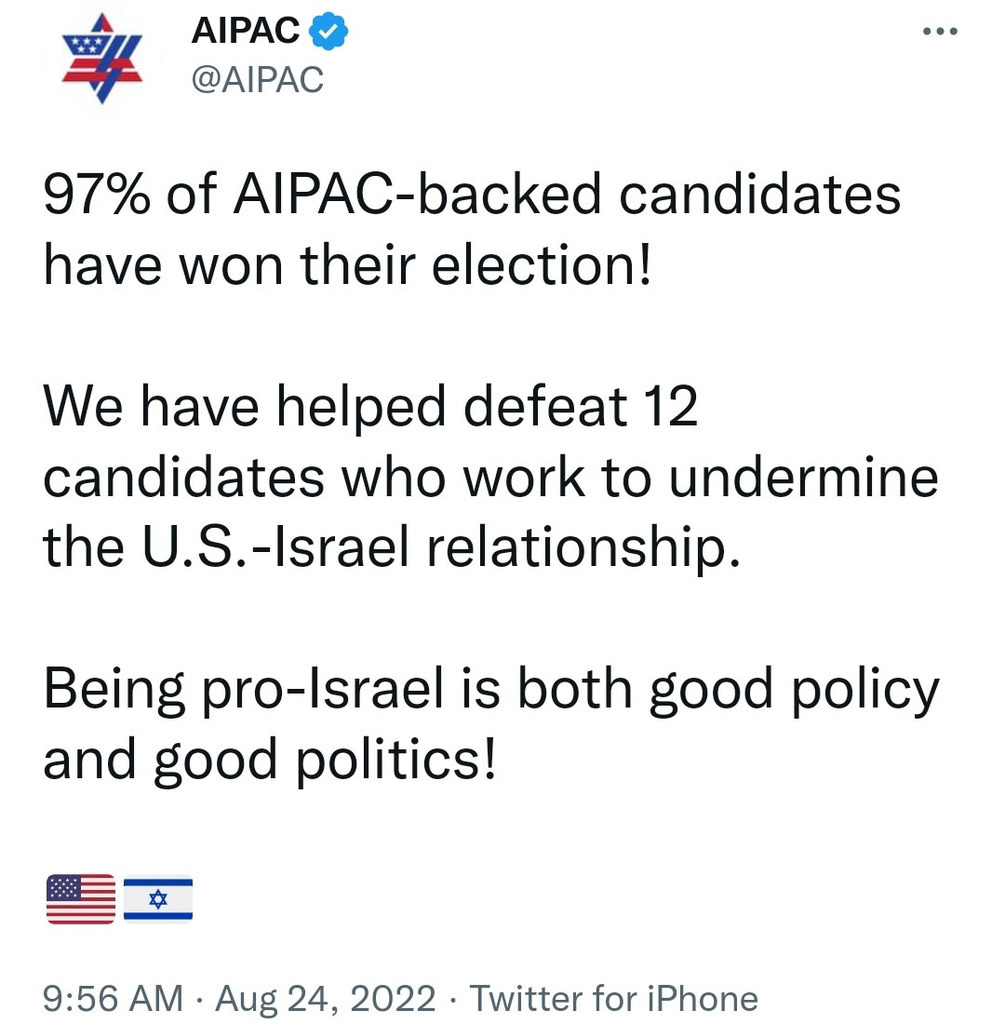This screenshot has height=1024, width=1005.
Task: Click the word "candidates" in the first line
Action: [760, 195]
